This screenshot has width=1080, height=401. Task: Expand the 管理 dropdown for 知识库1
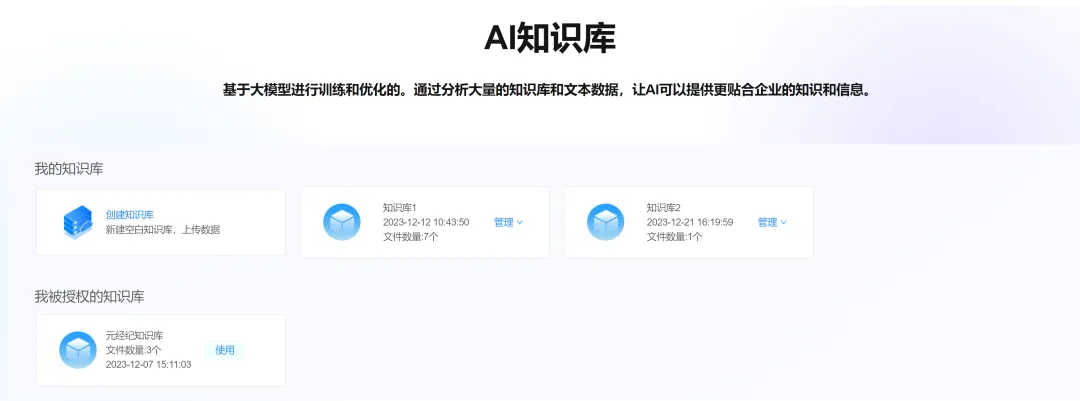(508, 222)
